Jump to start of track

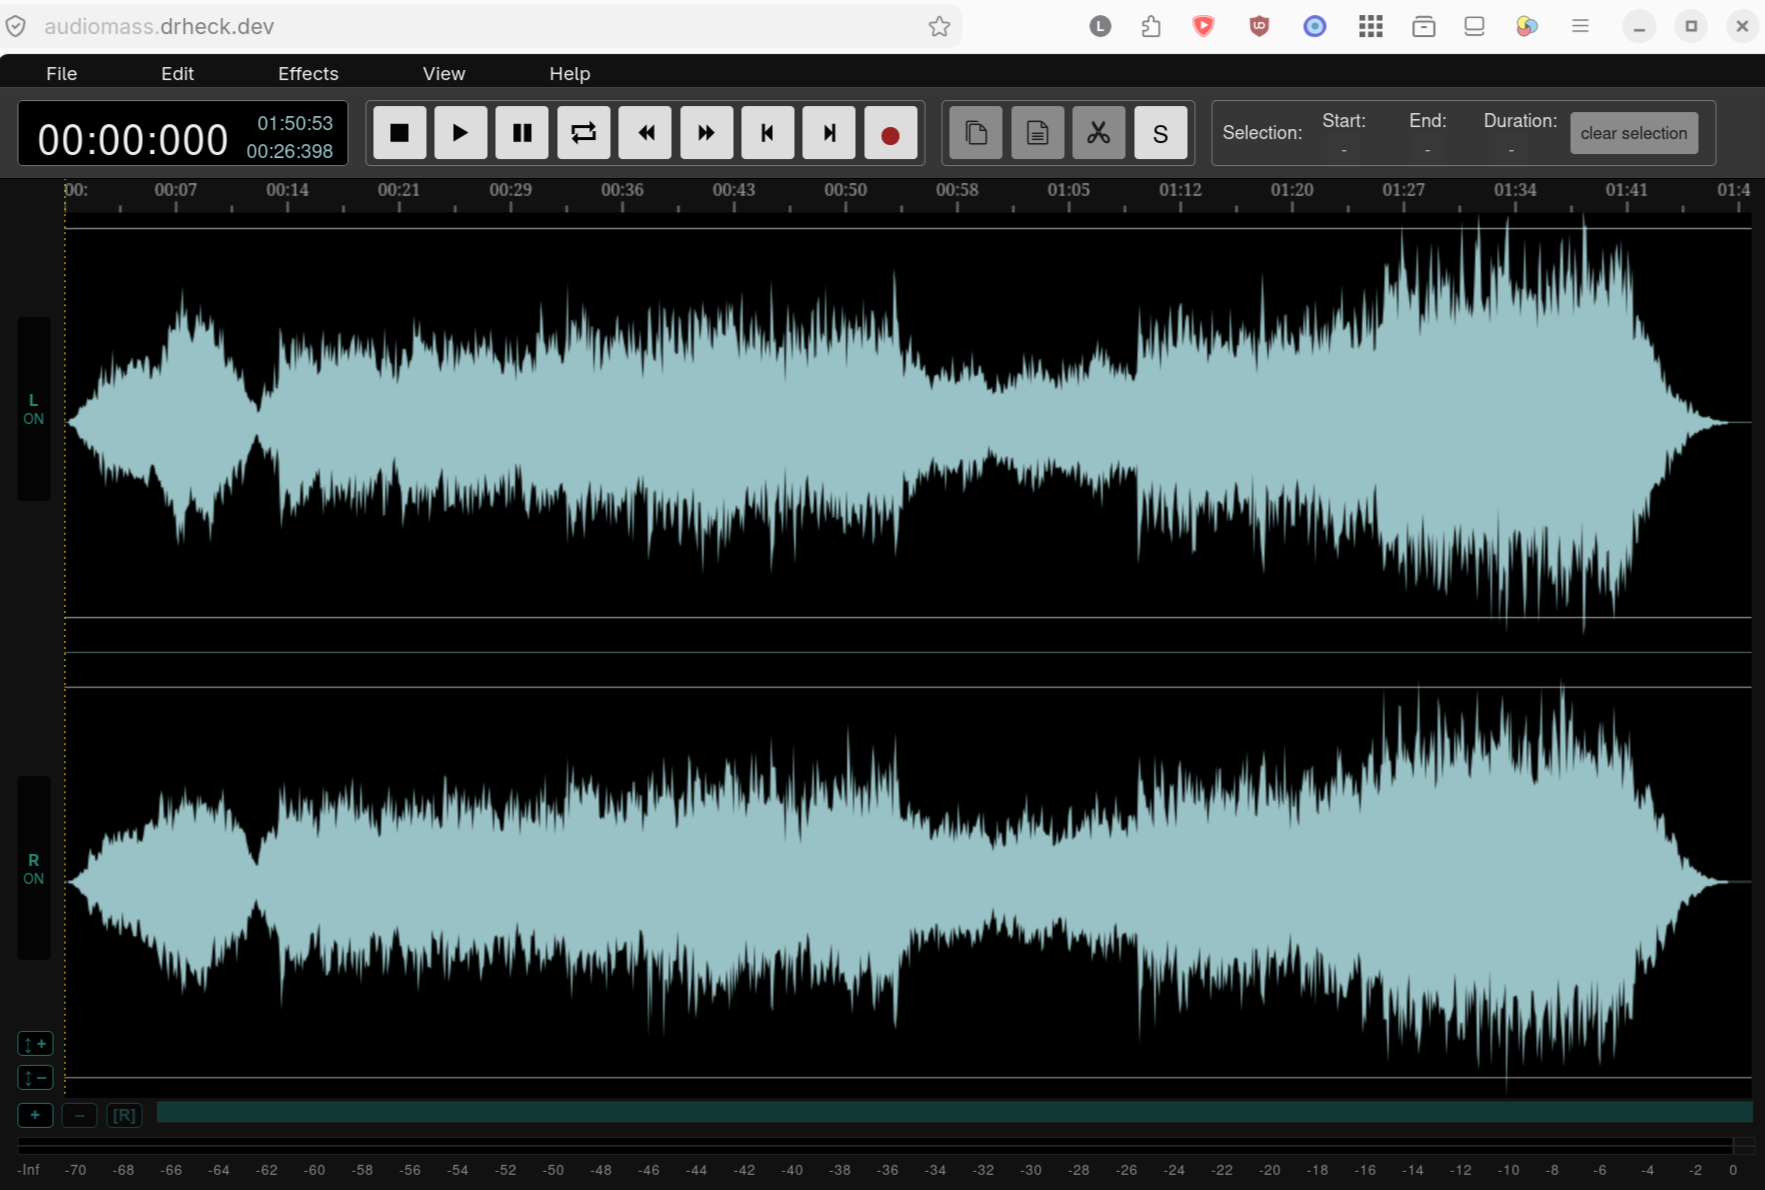point(768,132)
